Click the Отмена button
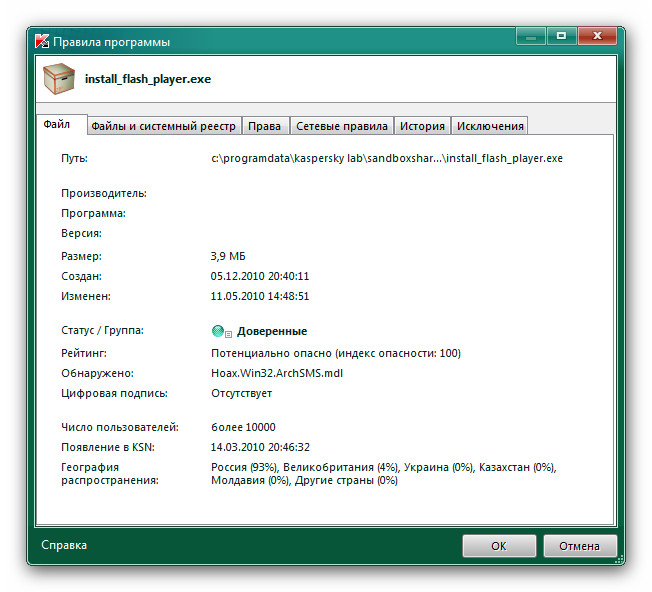 pyautogui.click(x=579, y=546)
